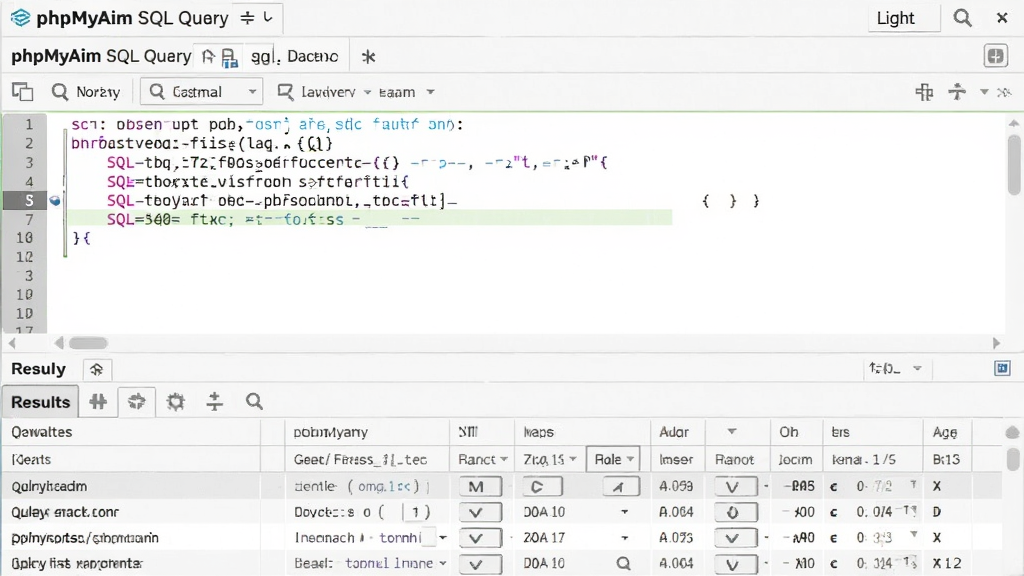Click the Noray button in toolbar

(x=86, y=92)
